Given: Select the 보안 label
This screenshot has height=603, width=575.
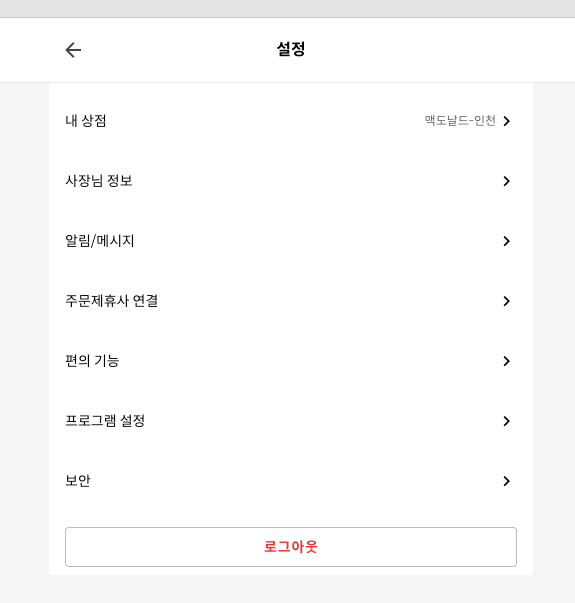Looking at the screenshot, I should tap(78, 481).
